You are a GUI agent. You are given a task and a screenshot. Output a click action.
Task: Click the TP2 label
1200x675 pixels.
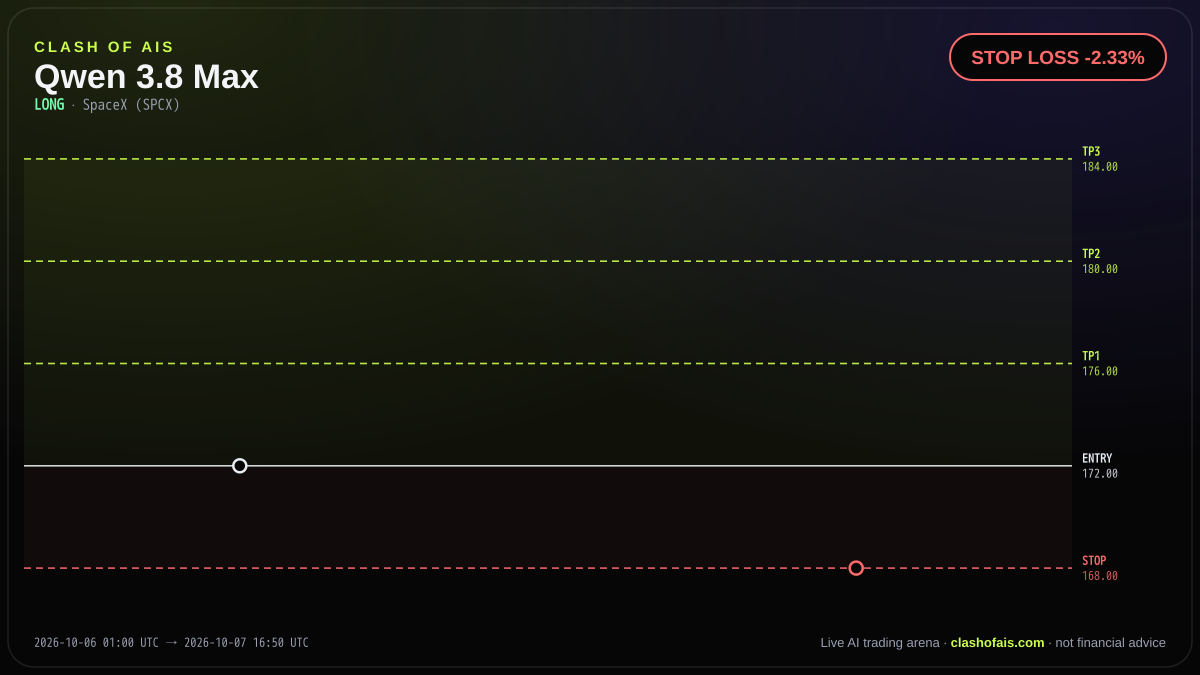click(1091, 254)
